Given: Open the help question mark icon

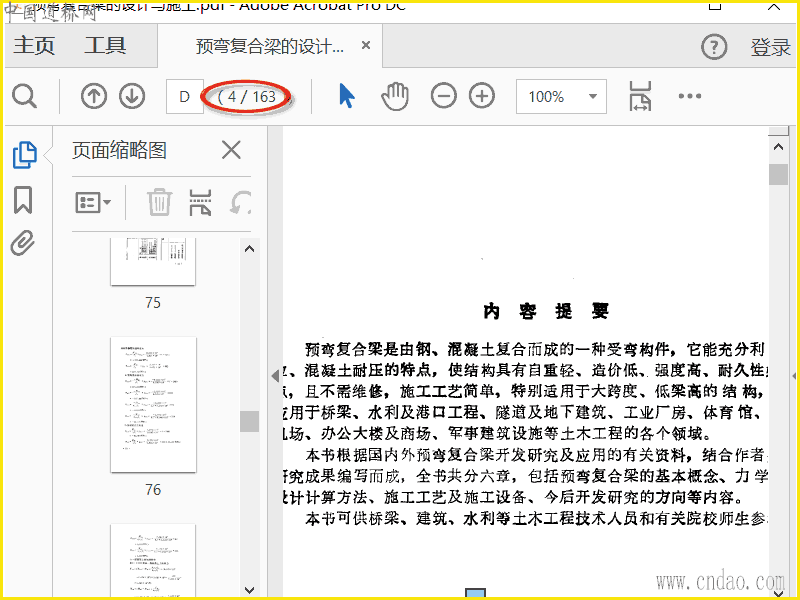Looking at the screenshot, I should [714, 47].
